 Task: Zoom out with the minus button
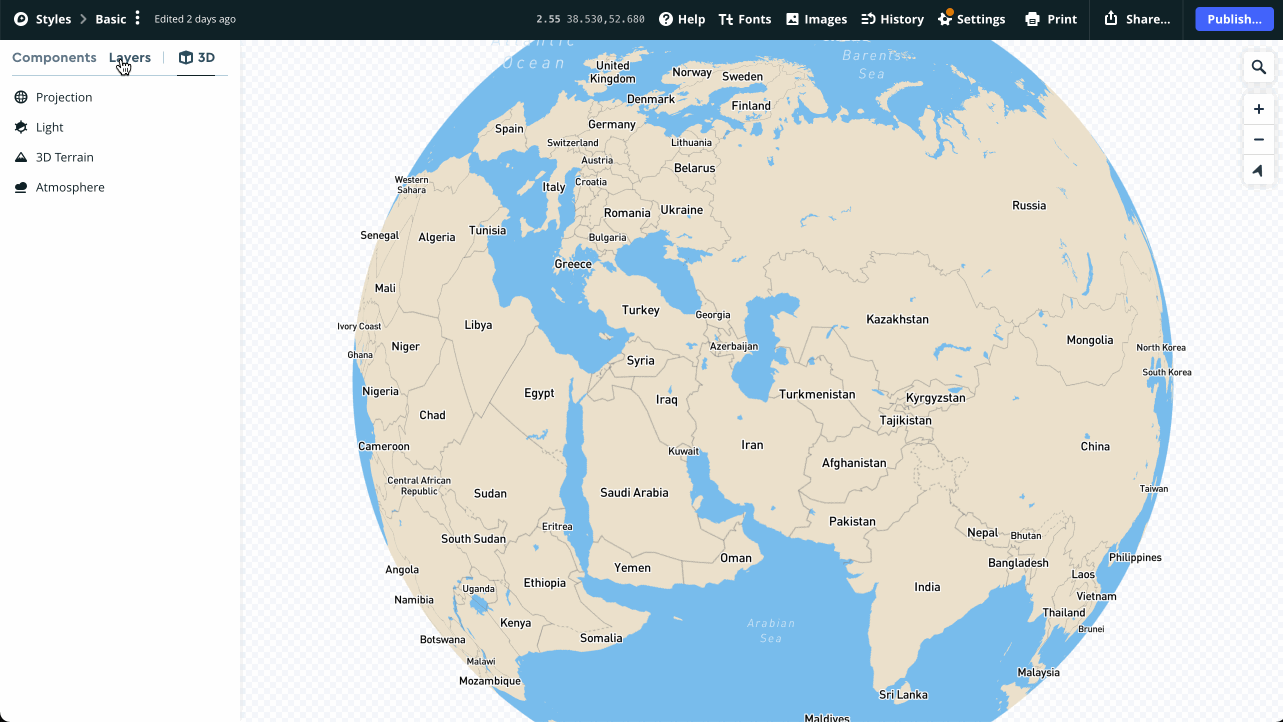[1259, 140]
